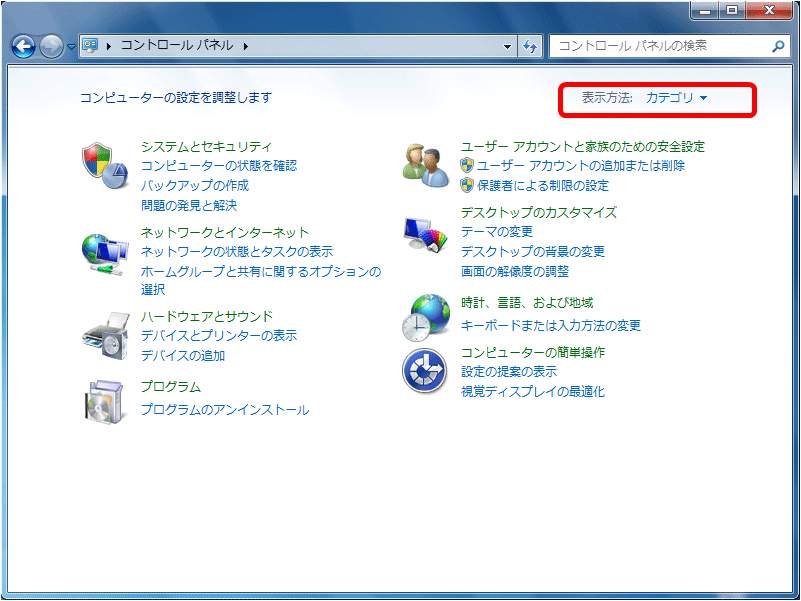The width and height of the screenshot is (801, 601).
Task: Open 設定の提案の表示 link
Action: [509, 372]
